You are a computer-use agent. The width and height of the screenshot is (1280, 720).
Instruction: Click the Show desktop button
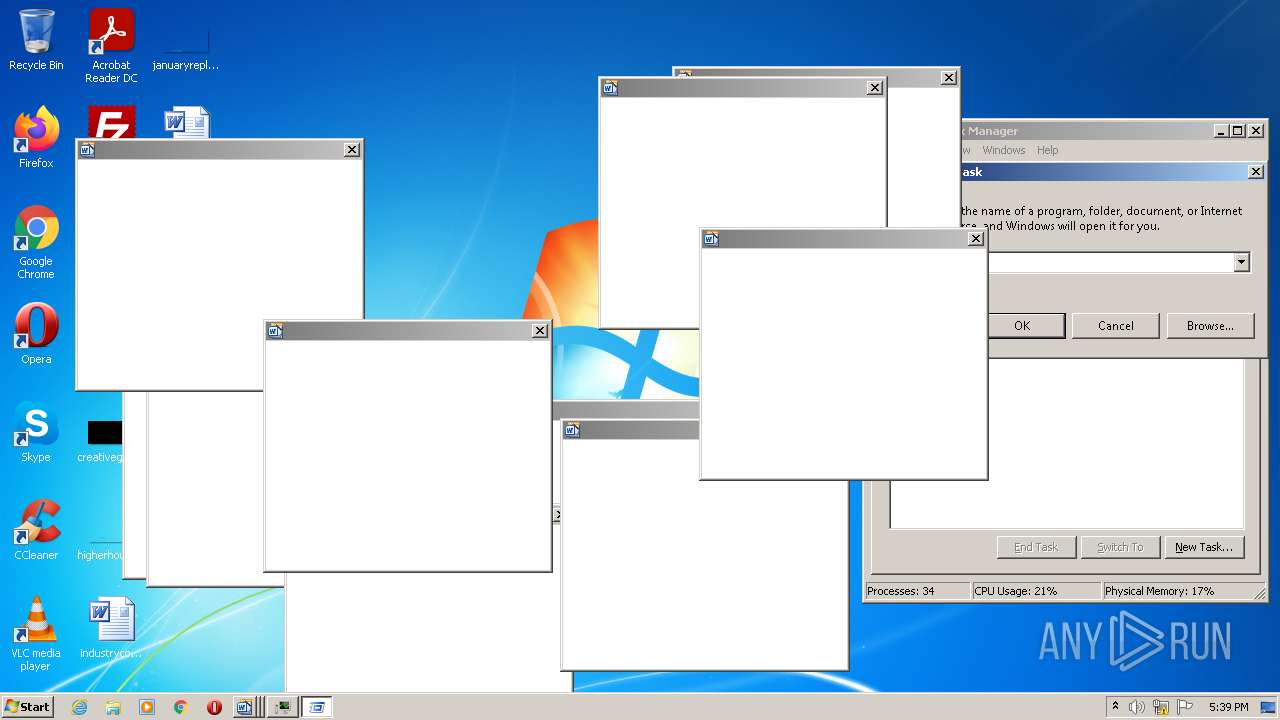(x=1268, y=707)
